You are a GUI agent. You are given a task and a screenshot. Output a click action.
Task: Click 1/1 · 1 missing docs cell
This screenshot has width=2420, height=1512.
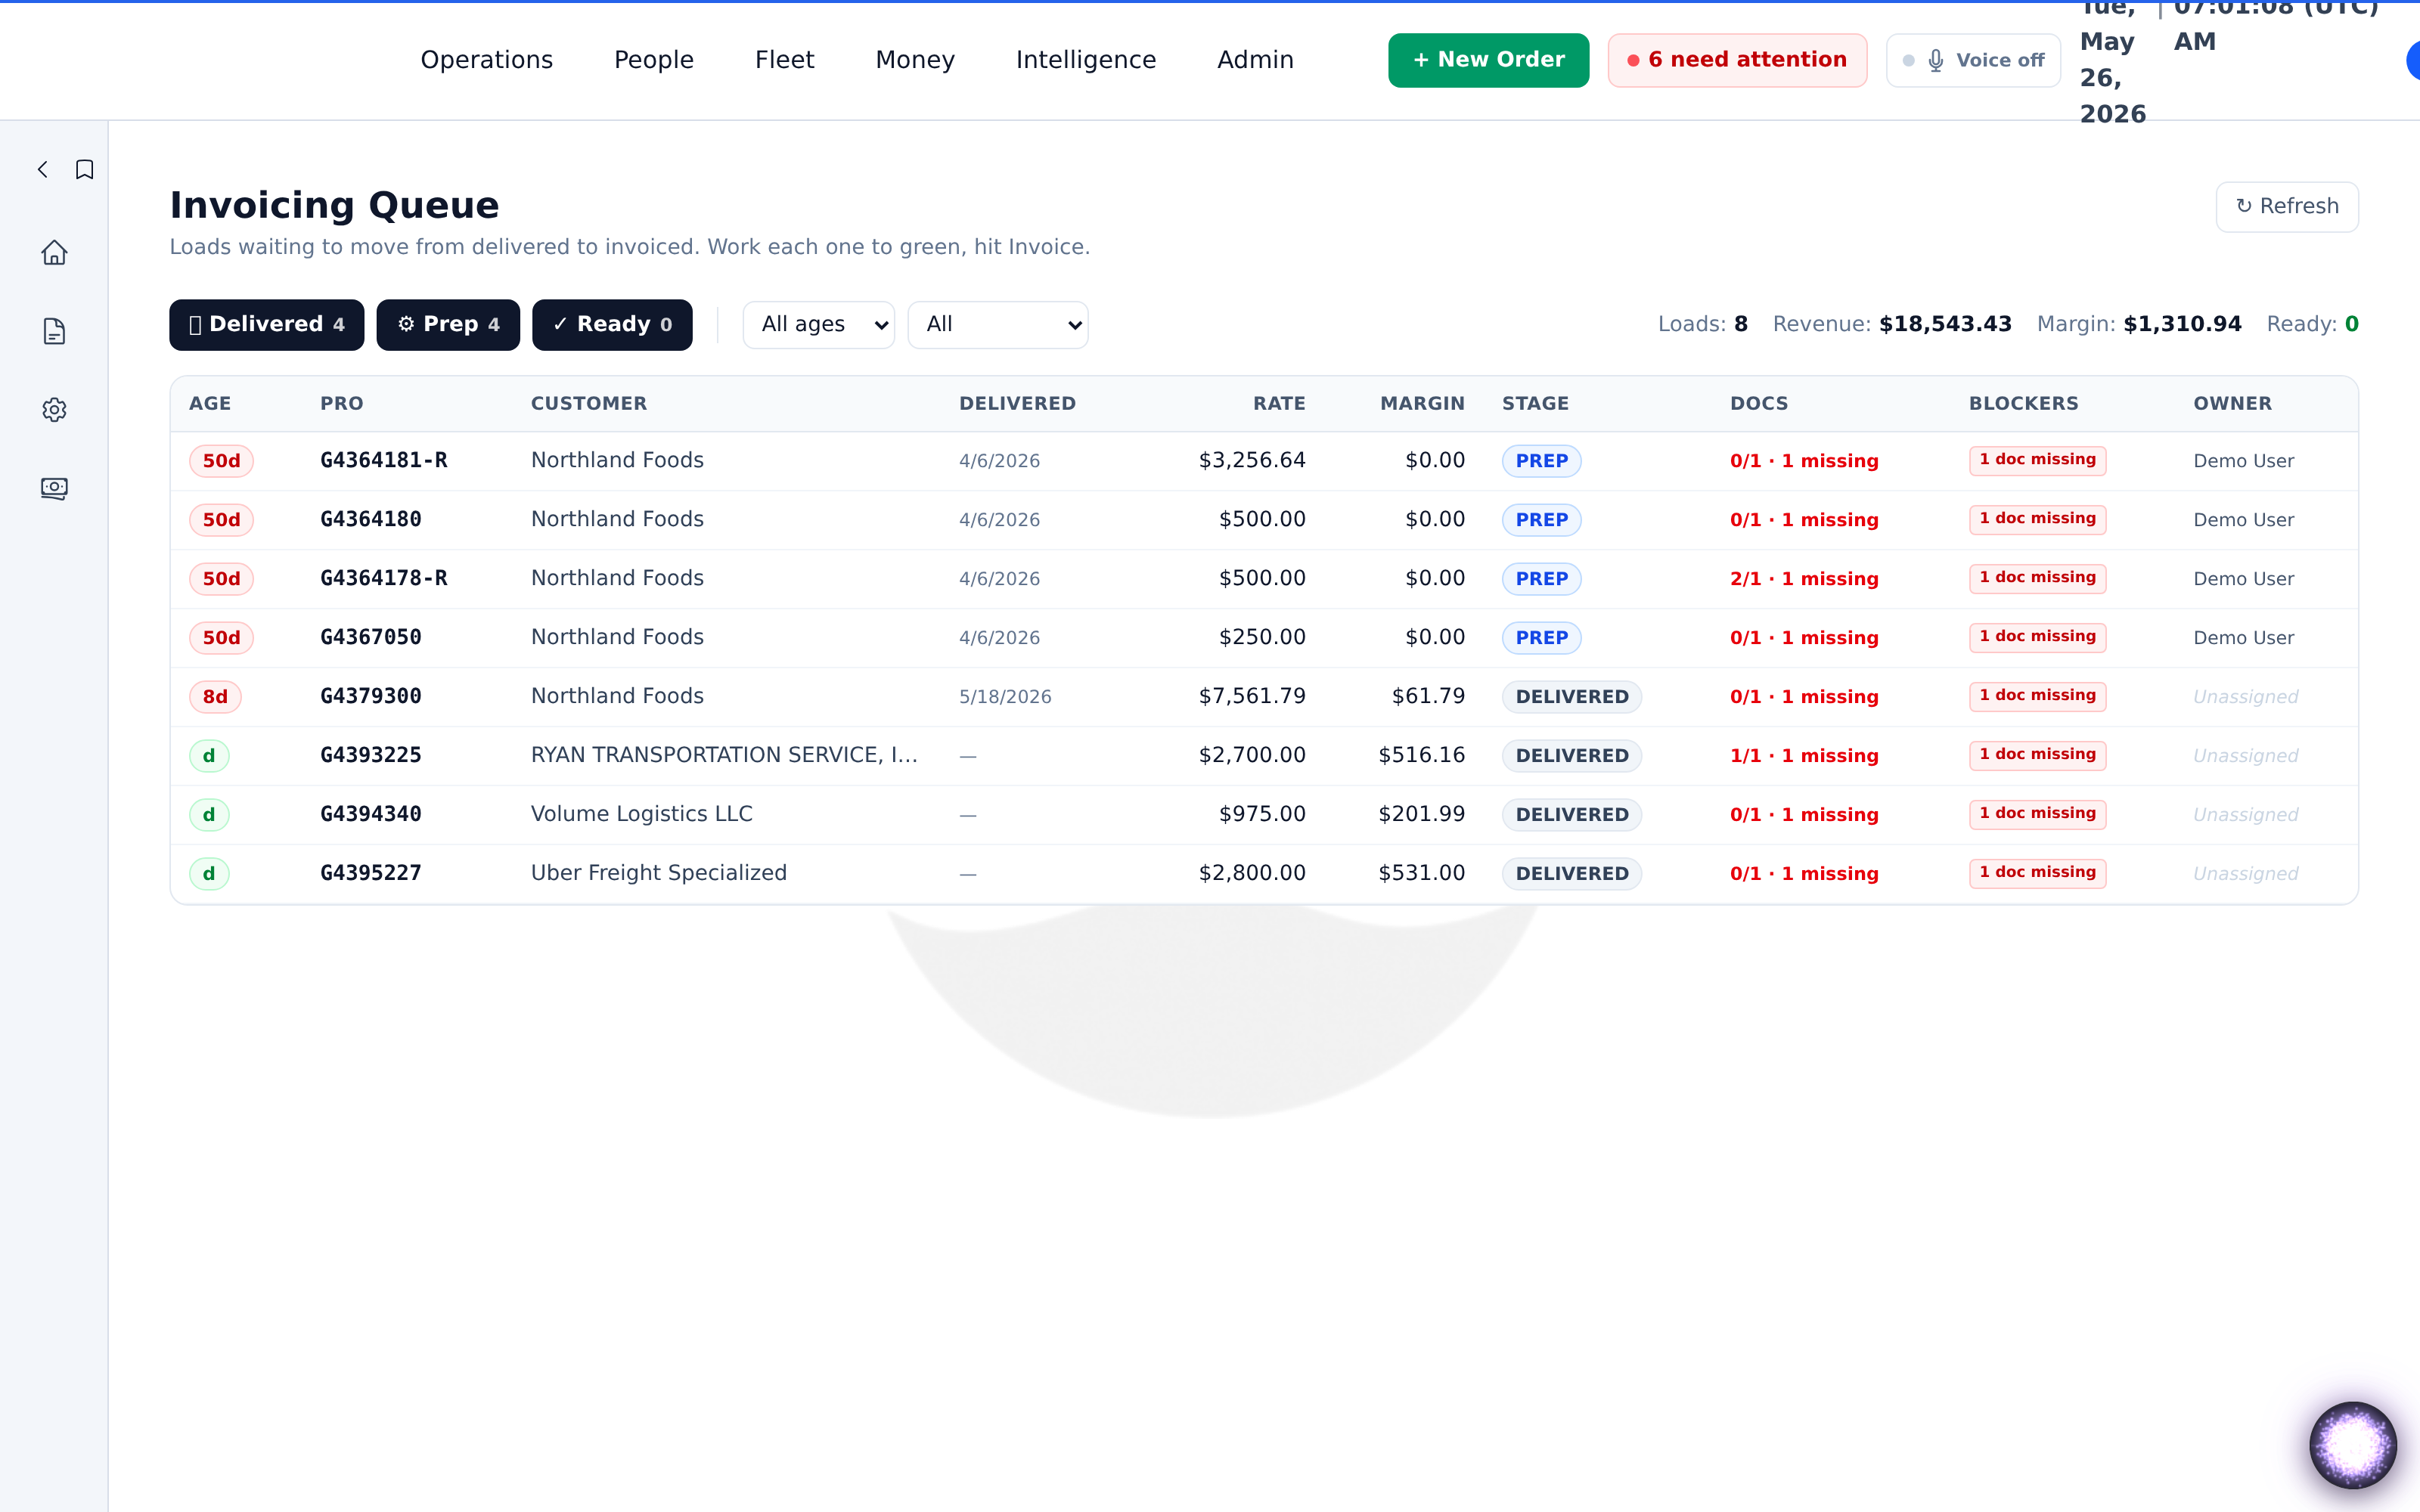click(1804, 756)
